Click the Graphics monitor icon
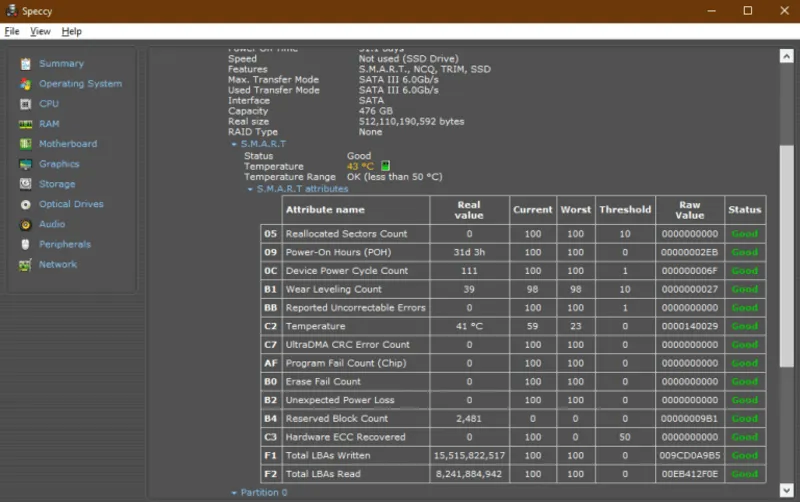 pyautogui.click(x=26, y=164)
